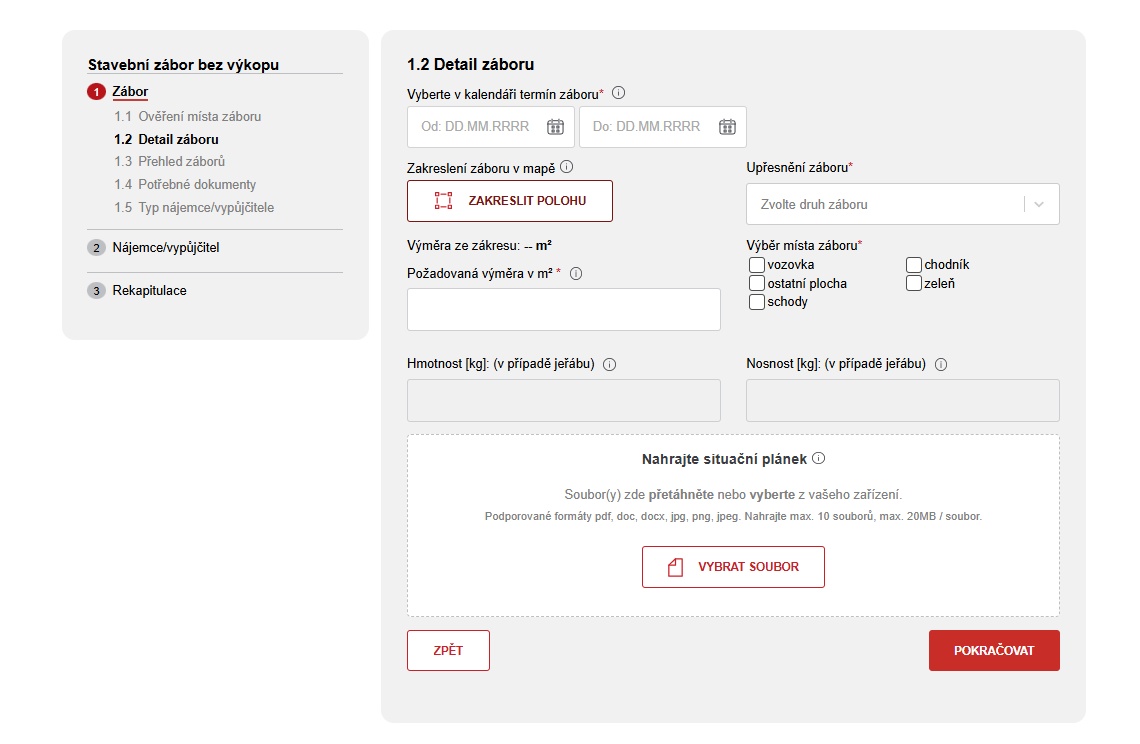
Task: Click the Požadovaná výměra v m² input field
Action: pyautogui.click(x=563, y=310)
